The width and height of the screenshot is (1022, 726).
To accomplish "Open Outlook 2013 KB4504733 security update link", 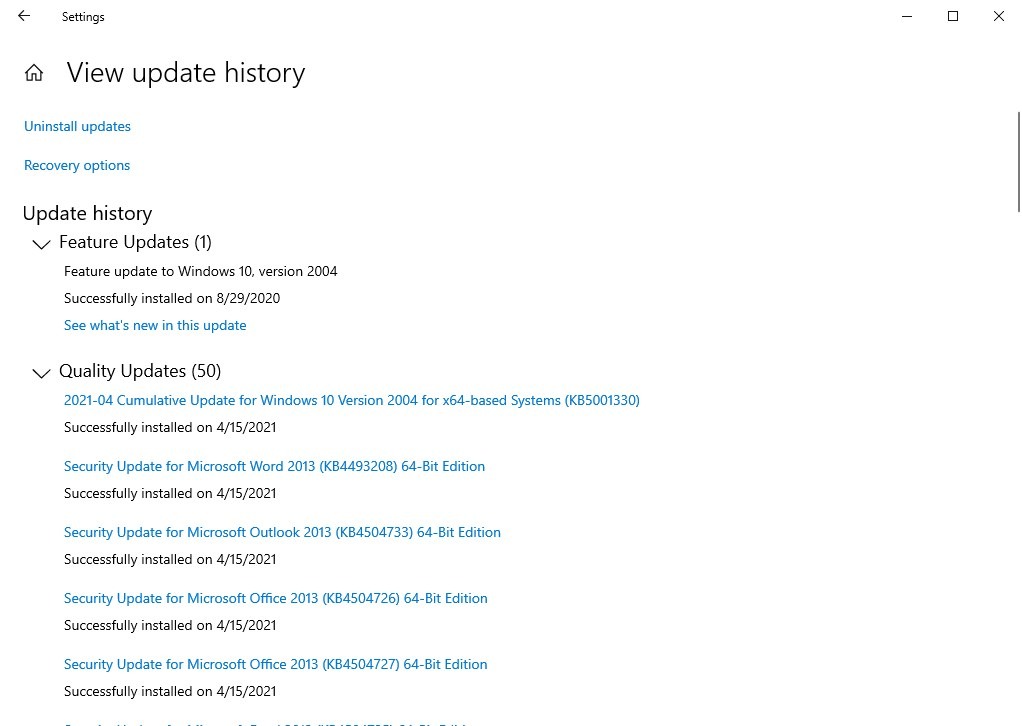I will tap(282, 532).
